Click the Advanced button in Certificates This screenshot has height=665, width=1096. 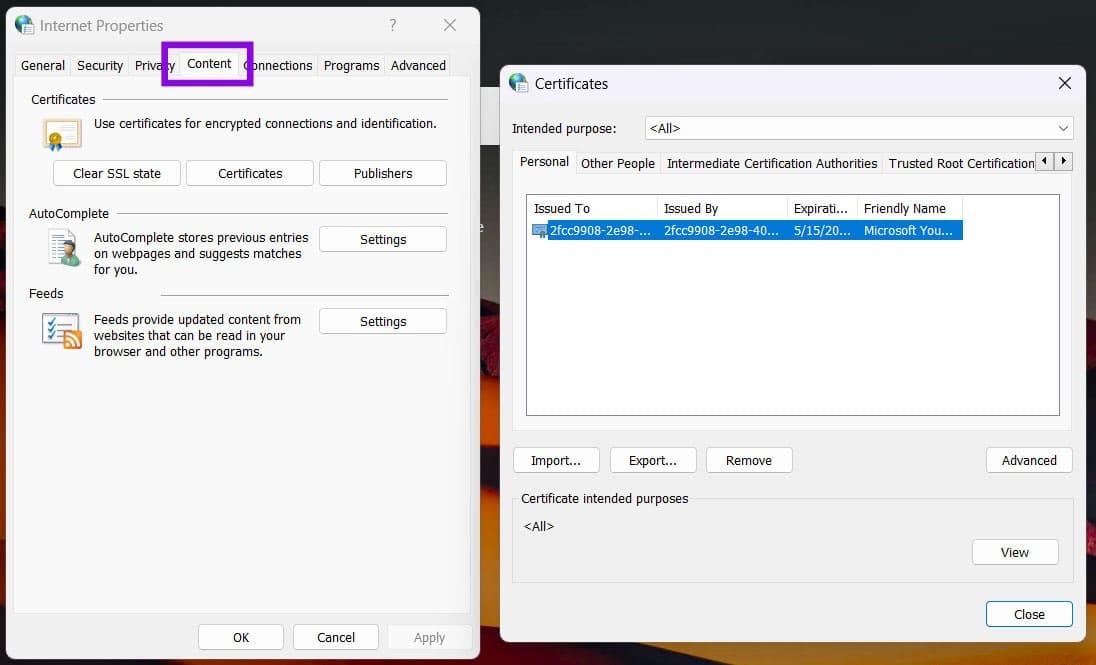pos(1029,460)
